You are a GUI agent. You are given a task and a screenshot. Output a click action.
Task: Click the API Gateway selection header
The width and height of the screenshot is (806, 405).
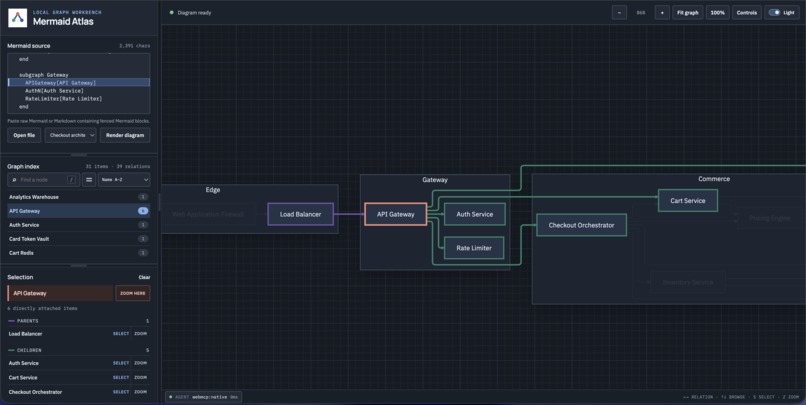60,293
